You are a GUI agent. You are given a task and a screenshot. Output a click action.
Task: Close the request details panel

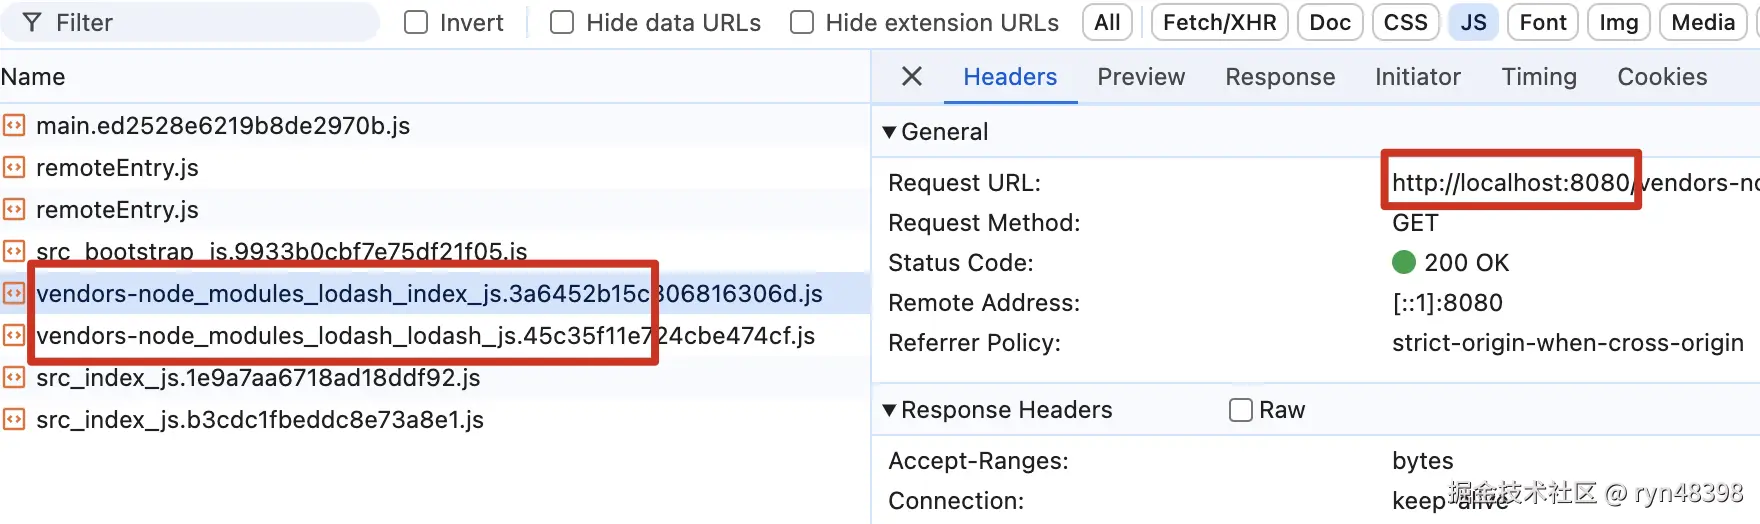click(x=911, y=76)
